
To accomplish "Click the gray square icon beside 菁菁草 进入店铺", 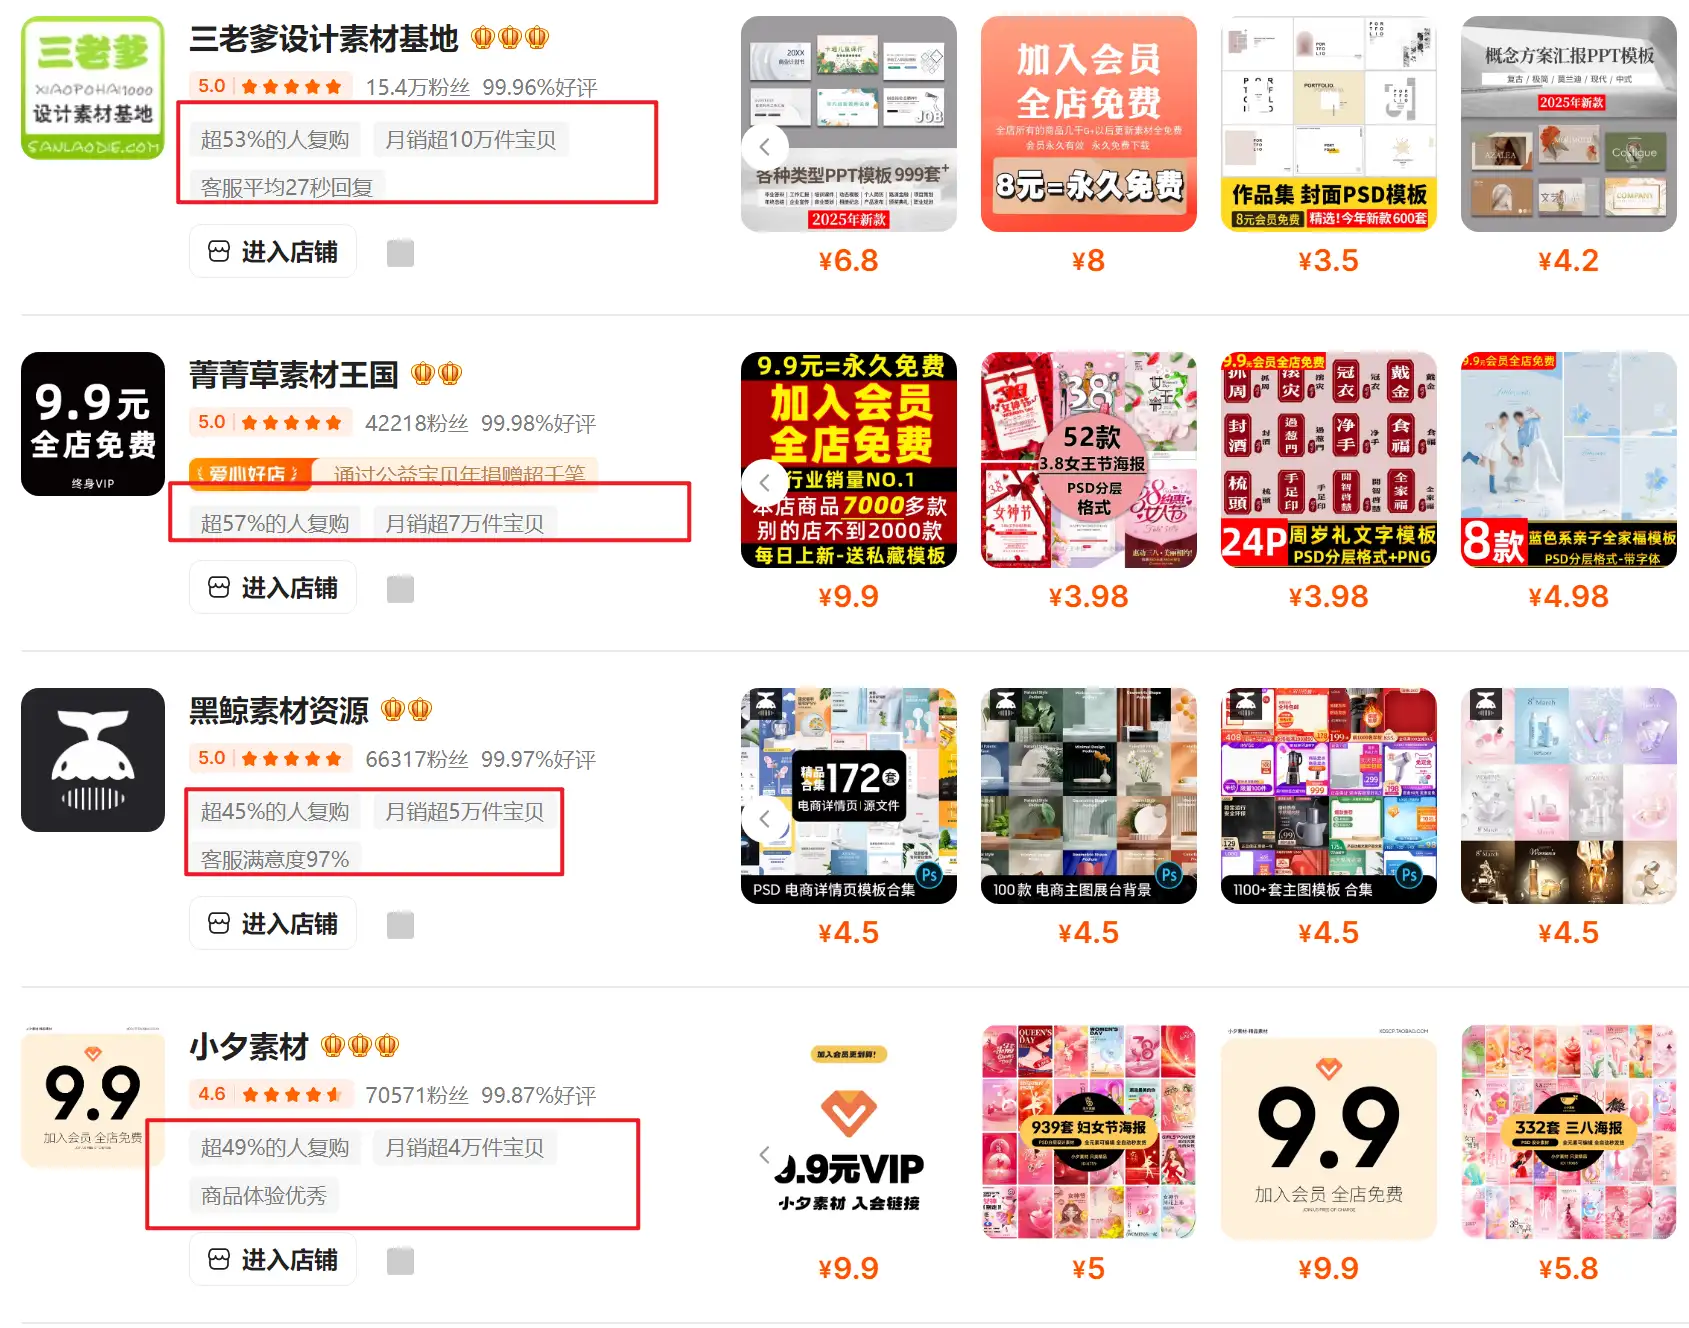I will click(400, 589).
